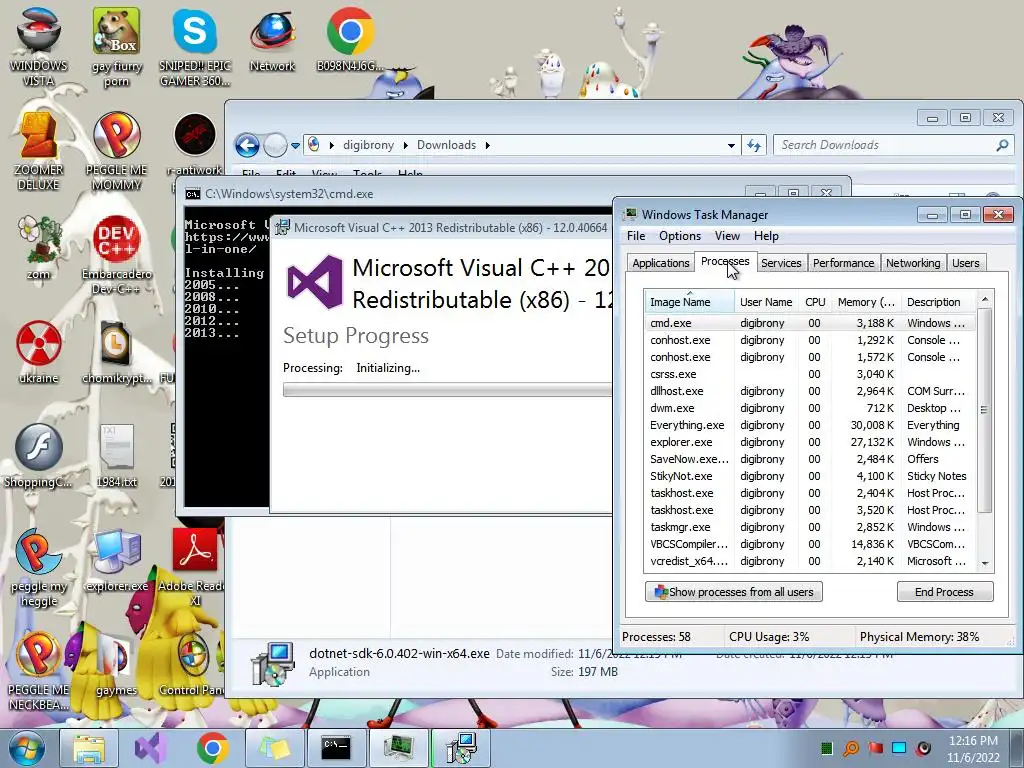Image resolution: width=1024 pixels, height=768 pixels.
Task: Select the explorer.exe process row
Action: [x=808, y=442]
